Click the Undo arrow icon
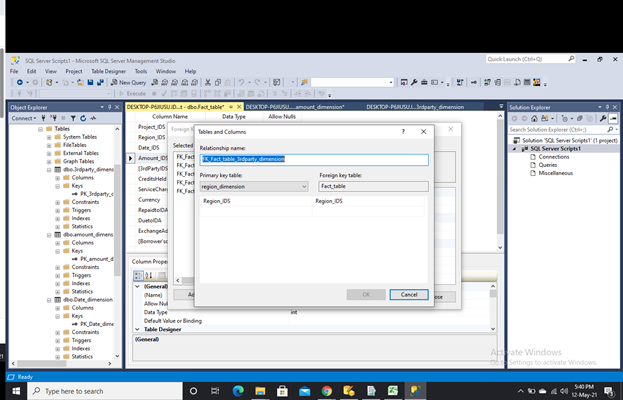623x400 pixels. pyautogui.click(x=241, y=82)
